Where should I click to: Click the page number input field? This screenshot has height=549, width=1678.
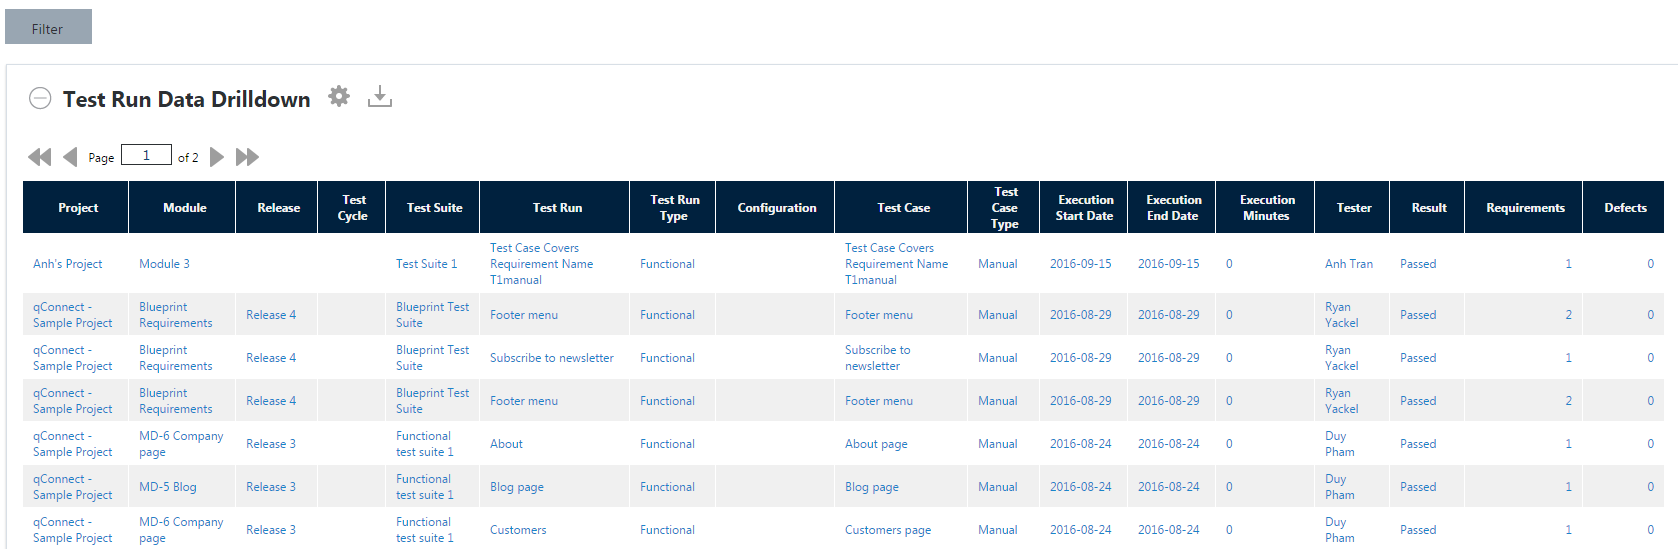146,155
